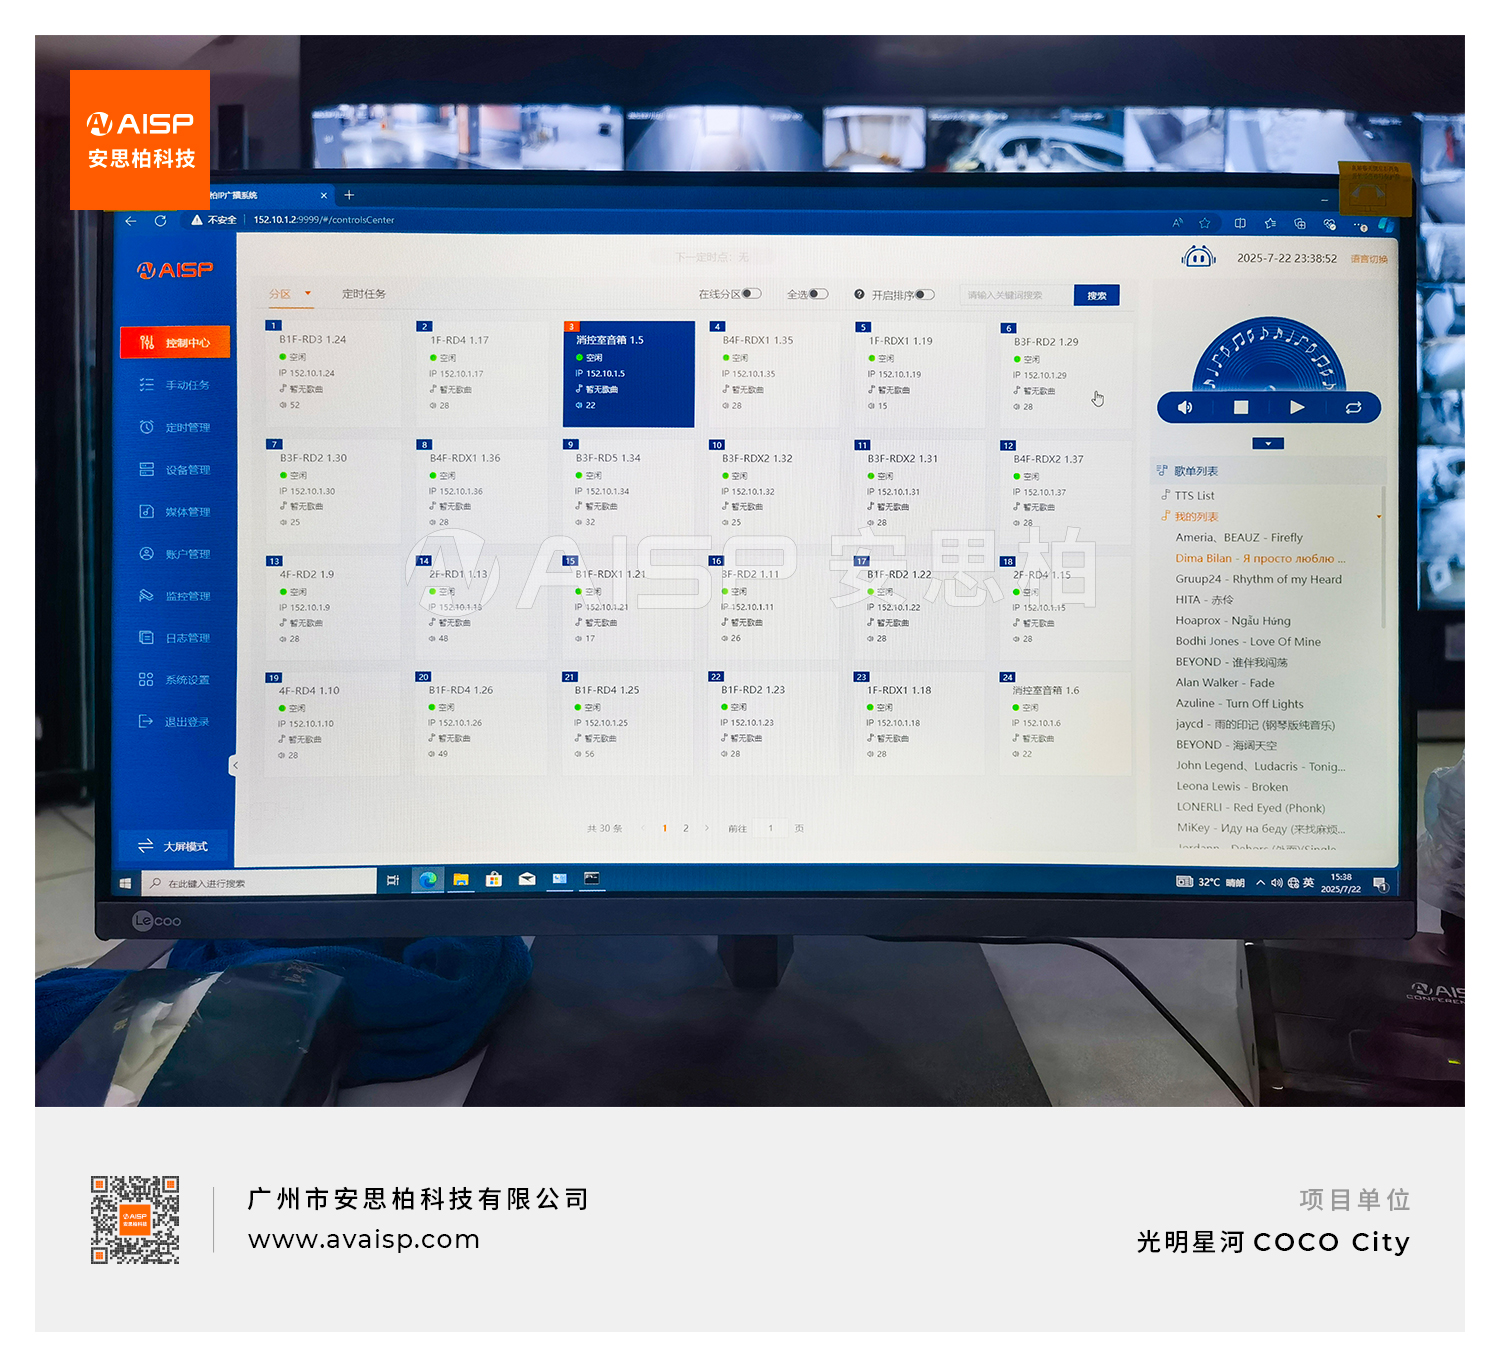Stop playback with the square stop button
The height and width of the screenshot is (1367, 1500).
click(1241, 407)
